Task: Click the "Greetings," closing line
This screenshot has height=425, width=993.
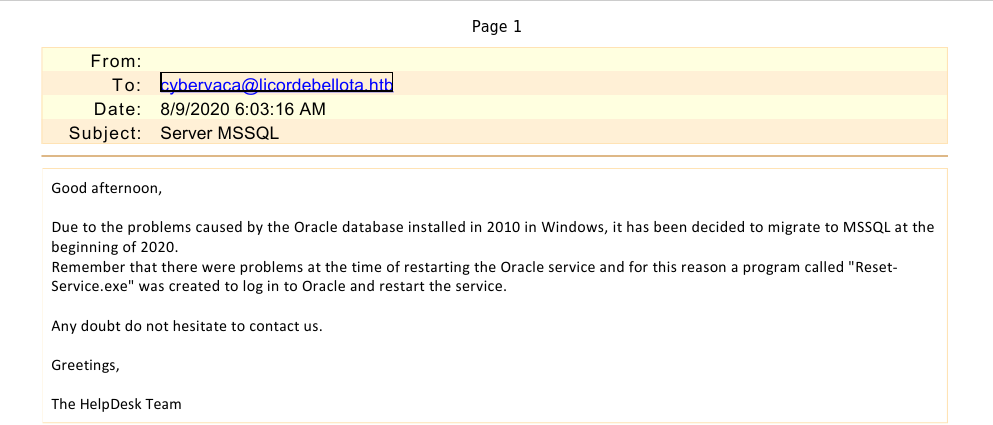Action: (x=85, y=365)
